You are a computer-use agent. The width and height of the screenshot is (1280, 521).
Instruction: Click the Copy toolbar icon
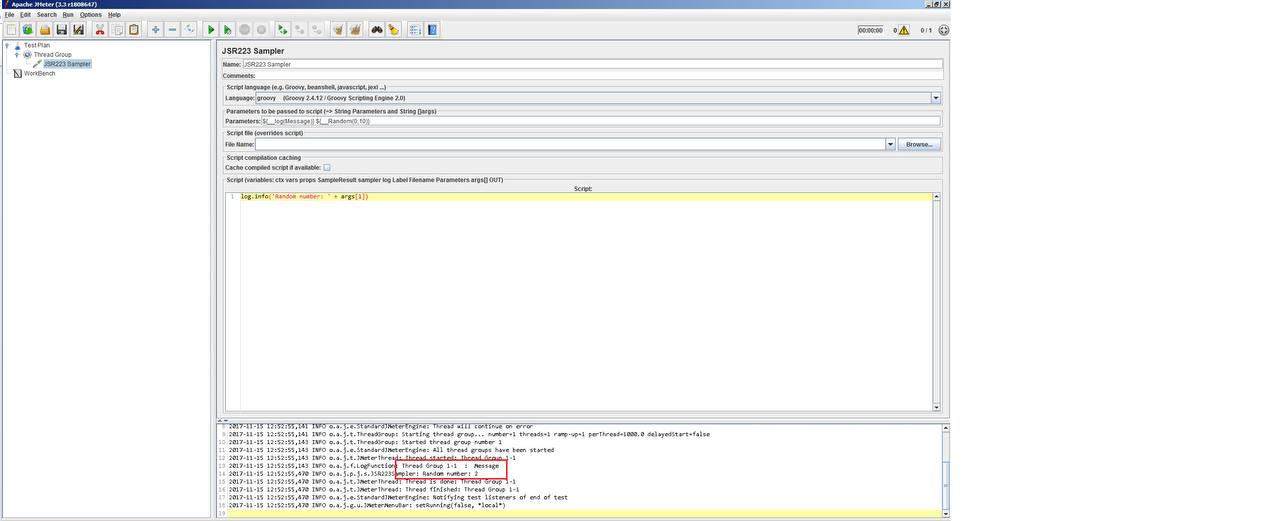point(117,30)
